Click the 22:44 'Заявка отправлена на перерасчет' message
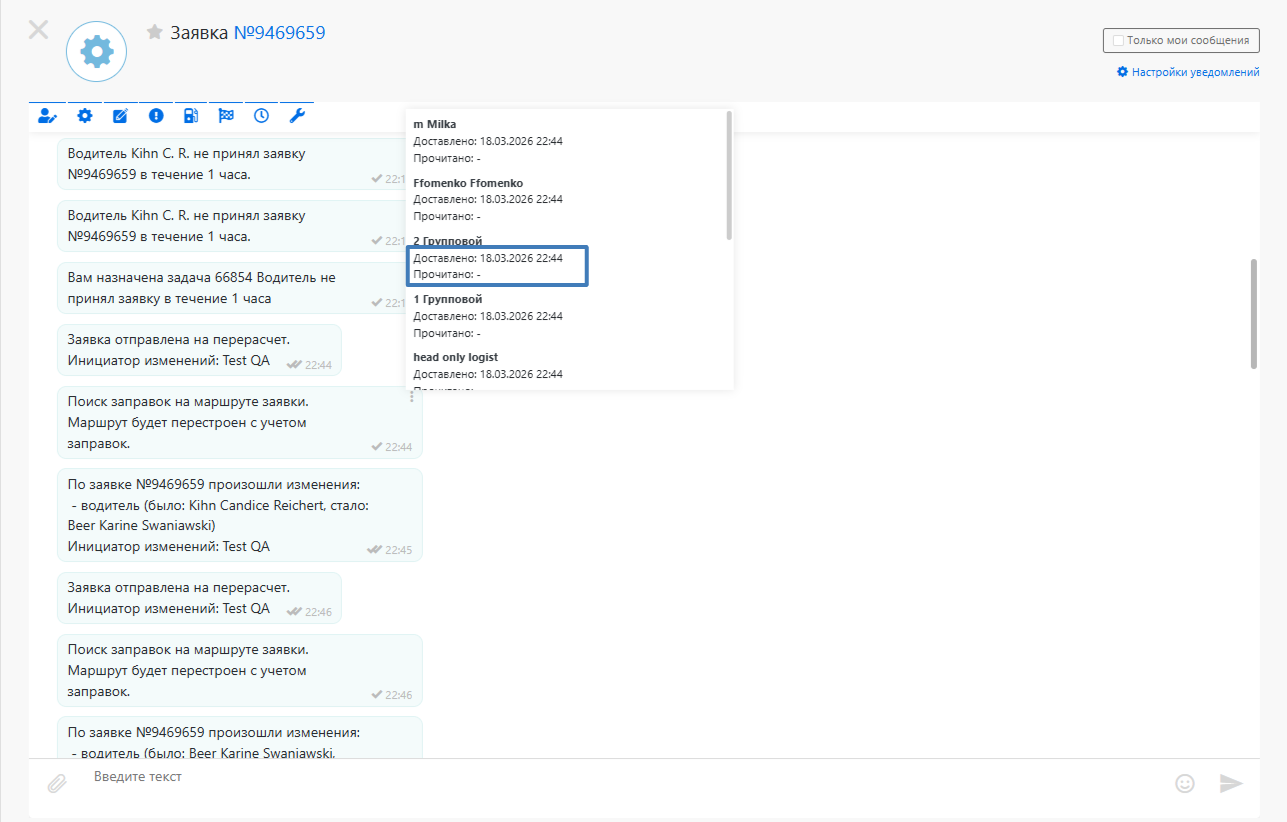This screenshot has height=822, width=1287. 199,350
